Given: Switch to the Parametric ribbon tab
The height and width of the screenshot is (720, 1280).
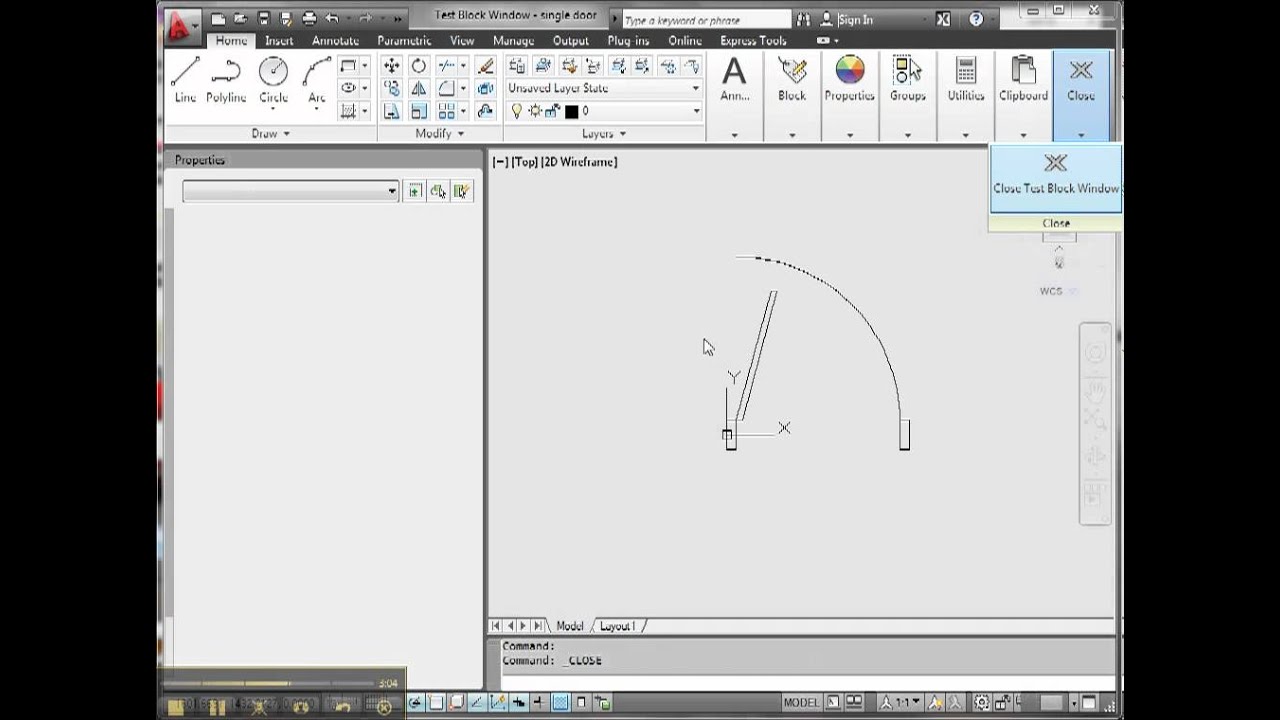Looking at the screenshot, I should pos(404,40).
